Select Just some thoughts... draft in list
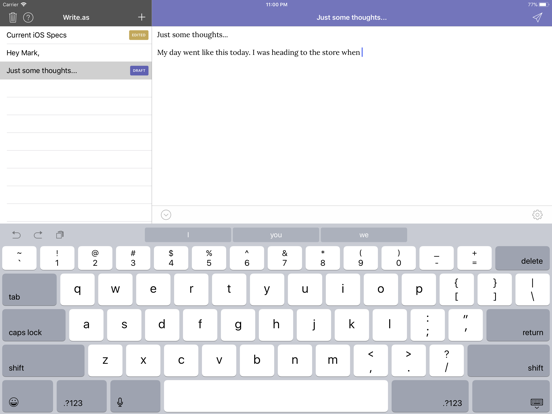 (76, 70)
